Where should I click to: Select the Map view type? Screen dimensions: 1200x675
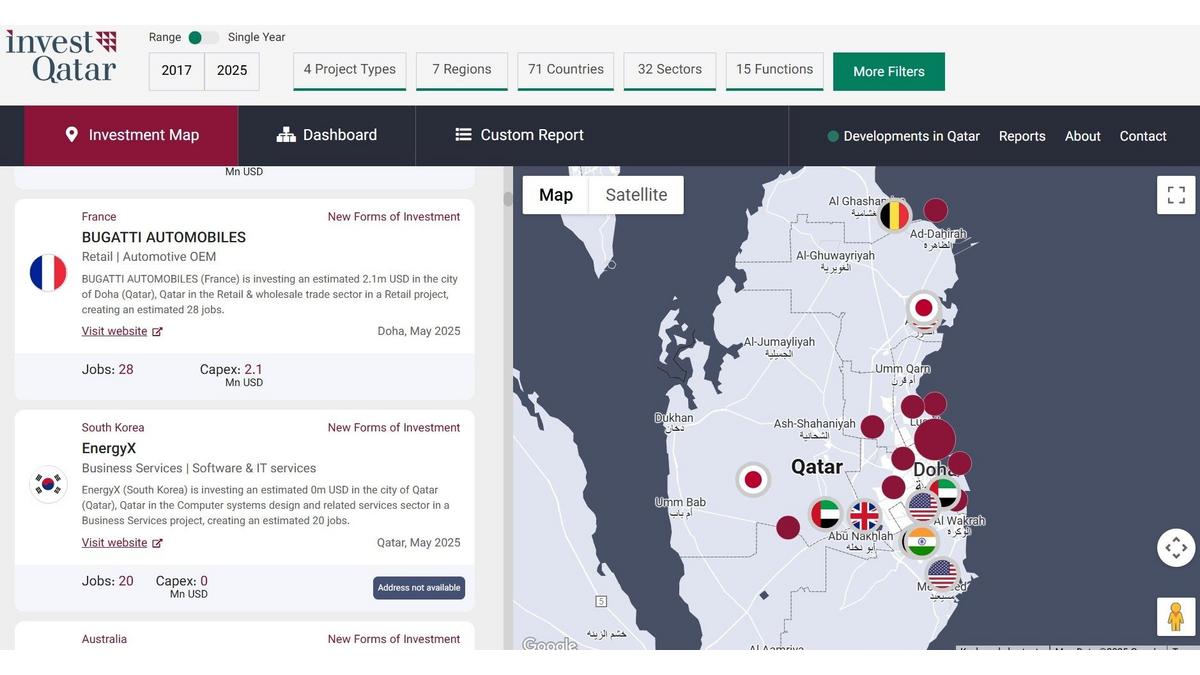(x=556, y=195)
